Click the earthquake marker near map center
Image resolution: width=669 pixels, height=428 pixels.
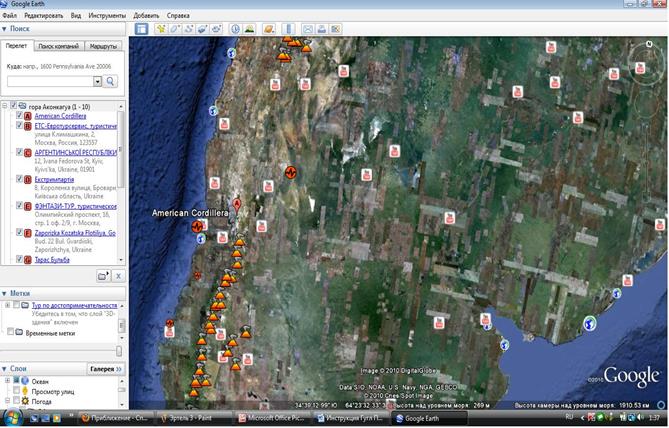291,172
